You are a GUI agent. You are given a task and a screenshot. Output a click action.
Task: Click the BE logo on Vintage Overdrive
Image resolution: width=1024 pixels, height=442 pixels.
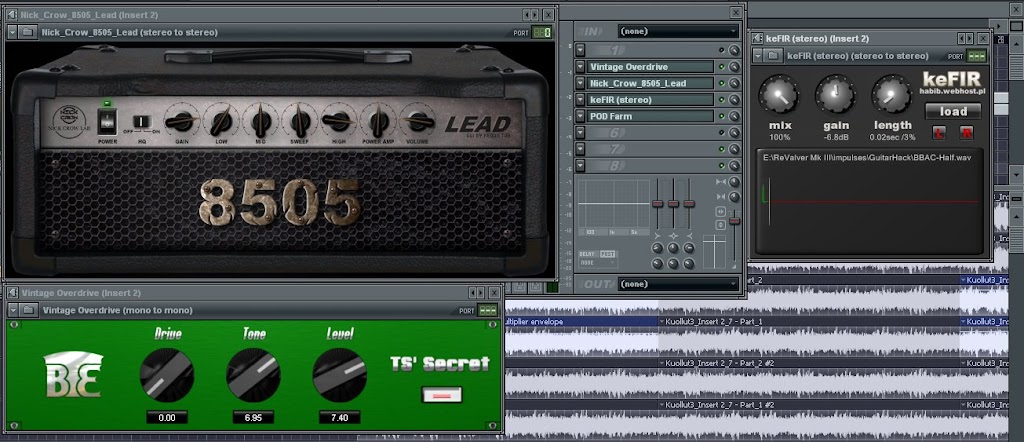point(72,375)
